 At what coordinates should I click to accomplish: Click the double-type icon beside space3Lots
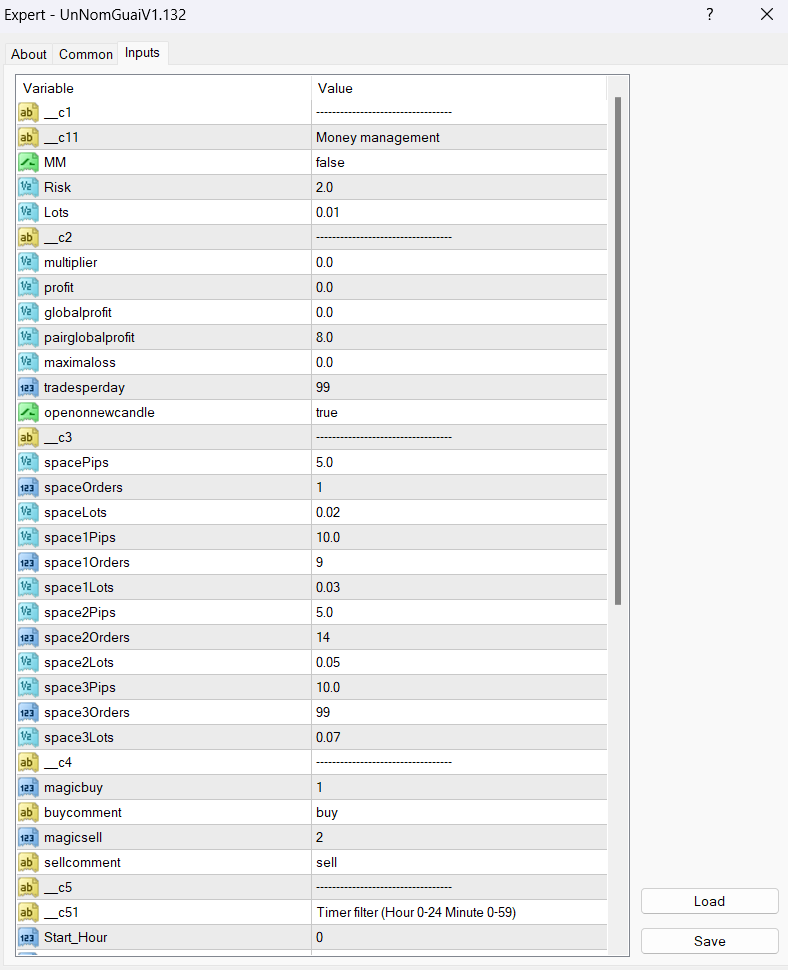point(28,737)
